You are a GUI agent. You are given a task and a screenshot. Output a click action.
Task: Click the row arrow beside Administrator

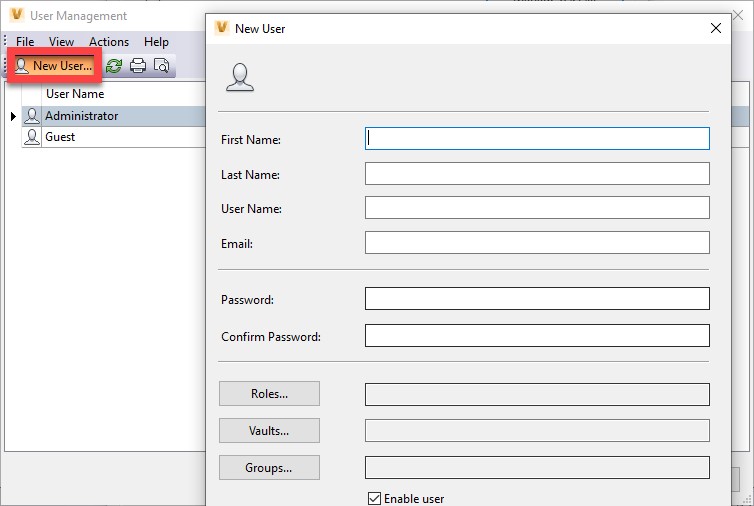[13, 116]
